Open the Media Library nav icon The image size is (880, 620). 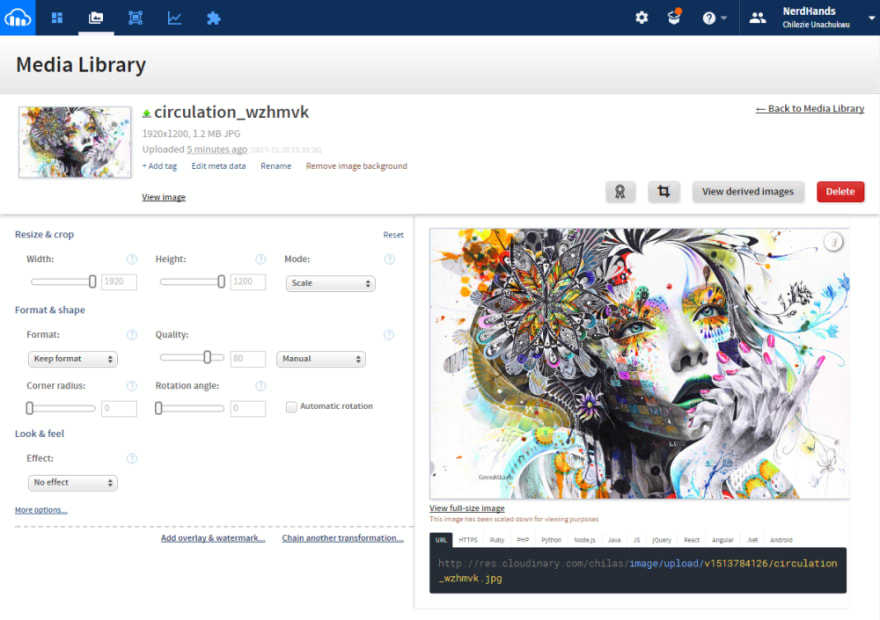click(96, 18)
